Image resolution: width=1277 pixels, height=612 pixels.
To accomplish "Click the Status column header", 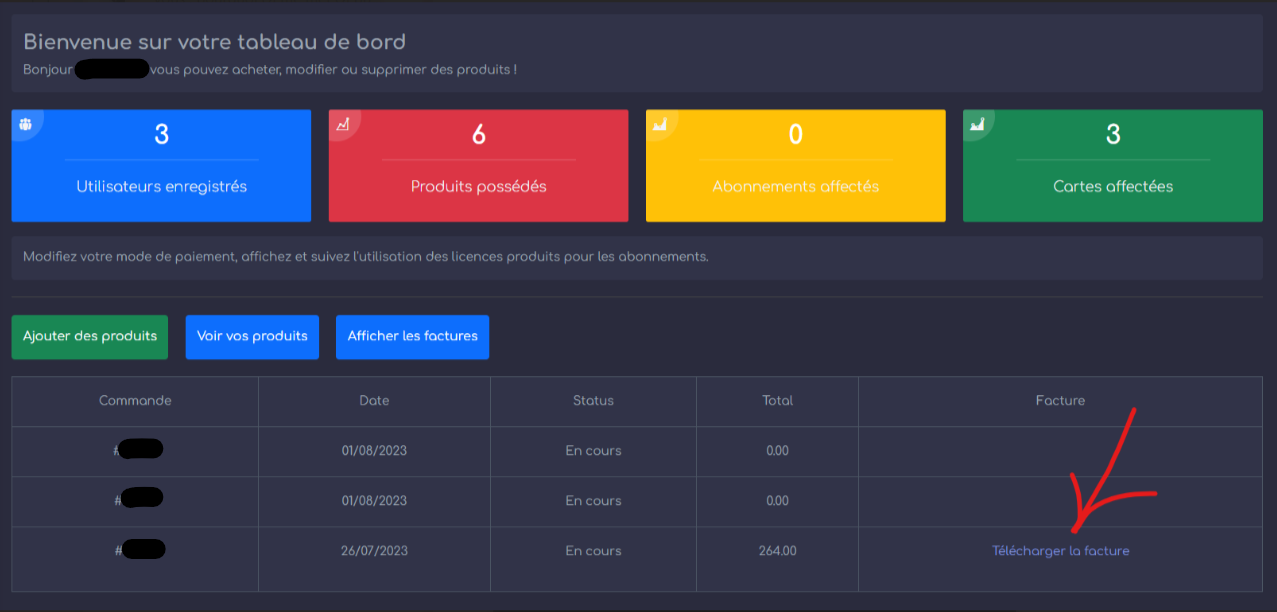I will click(593, 400).
